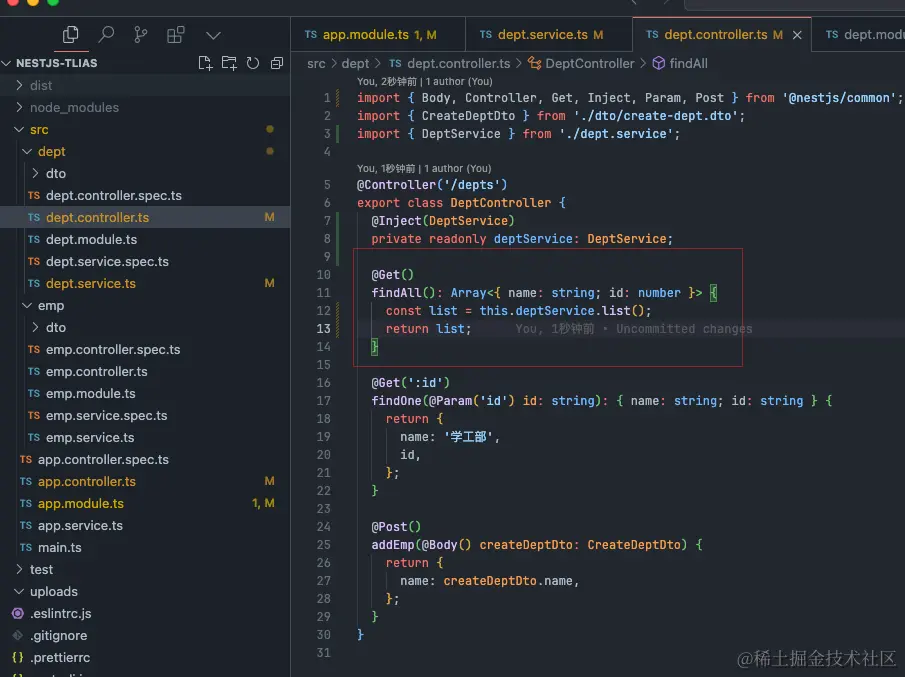Image resolution: width=905 pixels, height=677 pixels.
Task: Refresh the explorer file tree
Action: coord(253,63)
